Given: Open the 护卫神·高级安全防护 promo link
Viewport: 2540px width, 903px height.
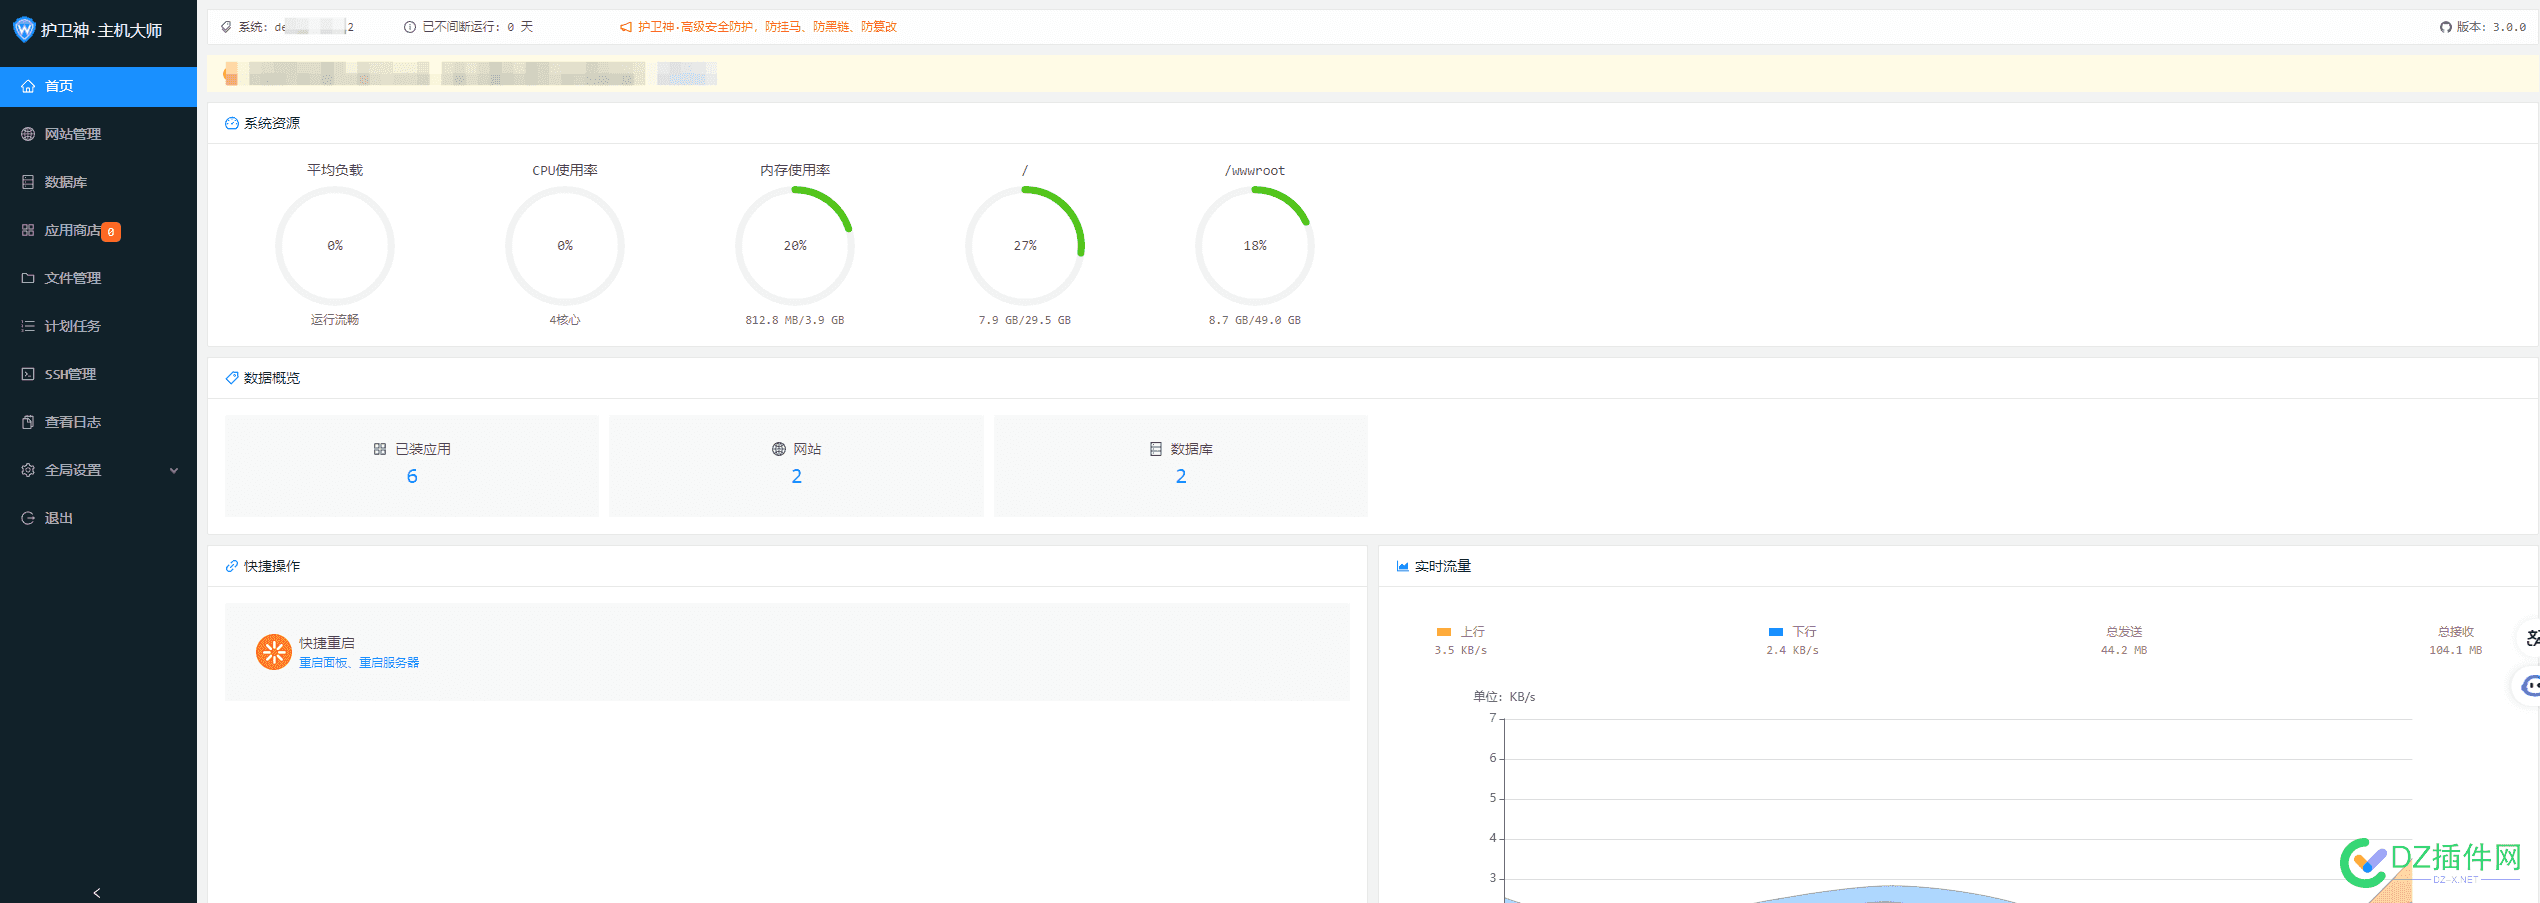Looking at the screenshot, I should [767, 27].
